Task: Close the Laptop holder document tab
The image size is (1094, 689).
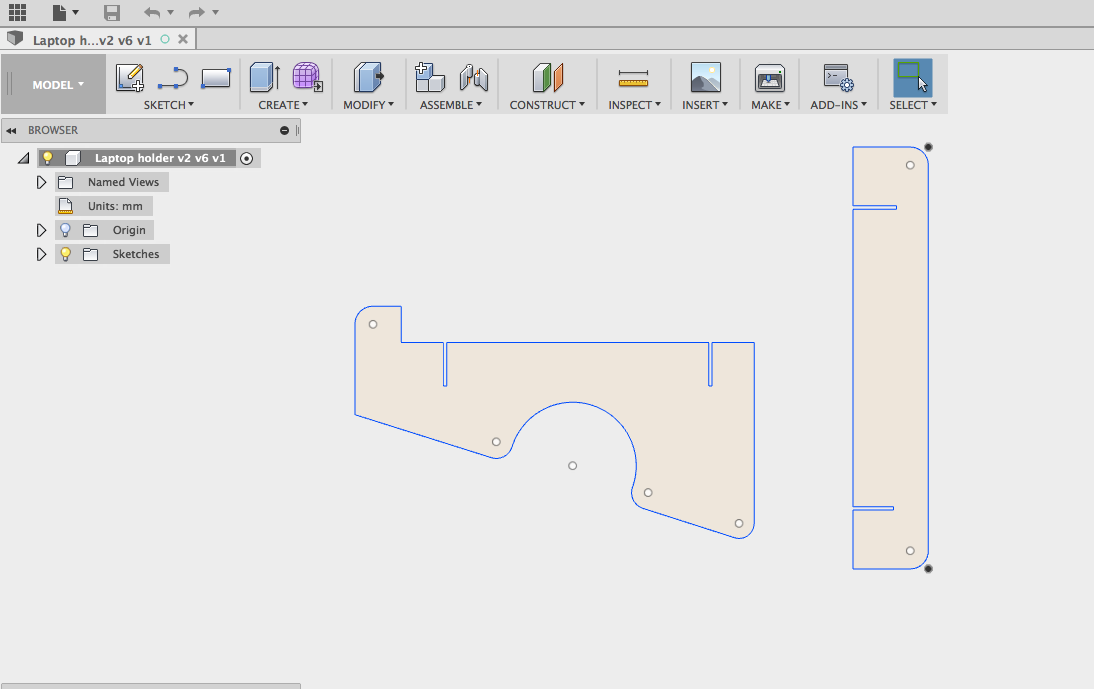Action: pyautogui.click(x=183, y=39)
